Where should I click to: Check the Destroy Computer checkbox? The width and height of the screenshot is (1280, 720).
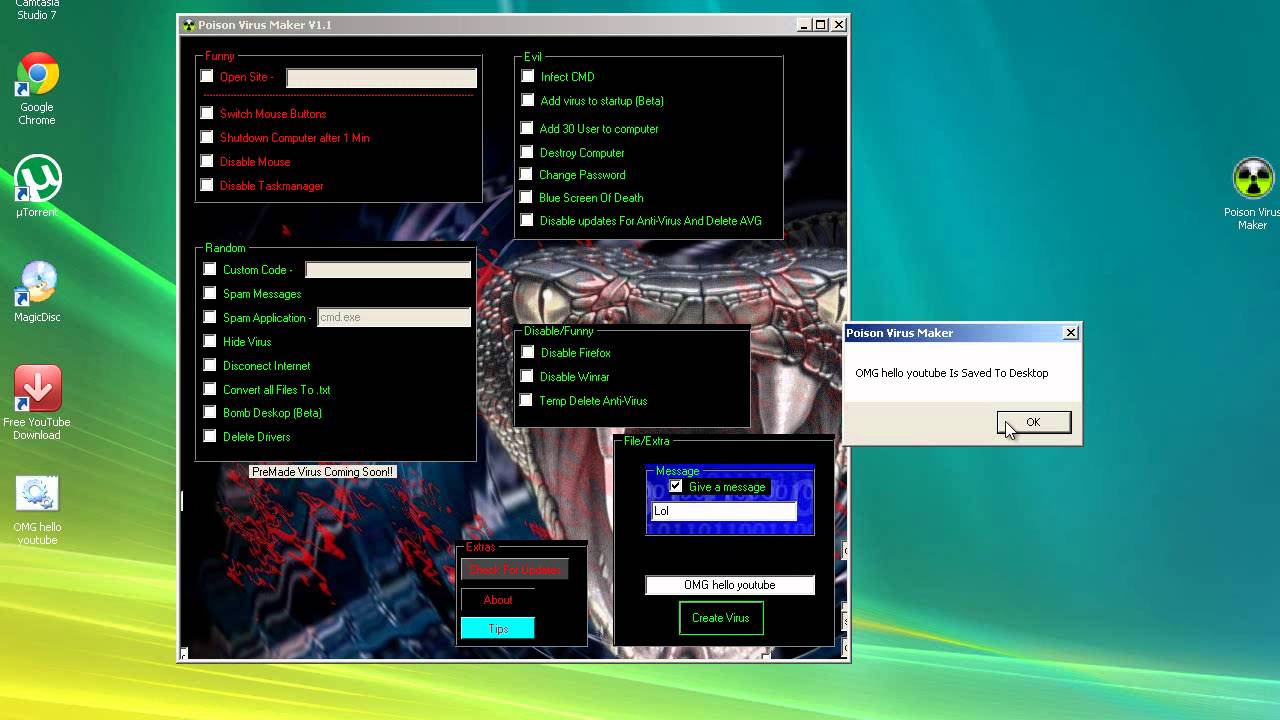tap(527, 152)
